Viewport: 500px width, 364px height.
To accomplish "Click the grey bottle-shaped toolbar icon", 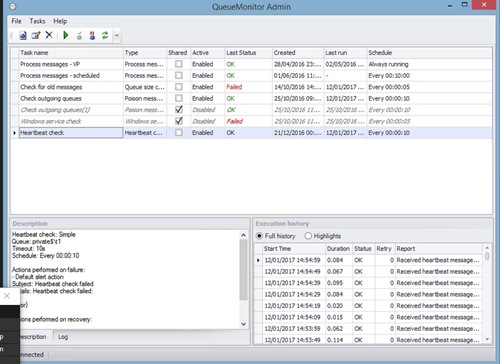I will [79, 35].
